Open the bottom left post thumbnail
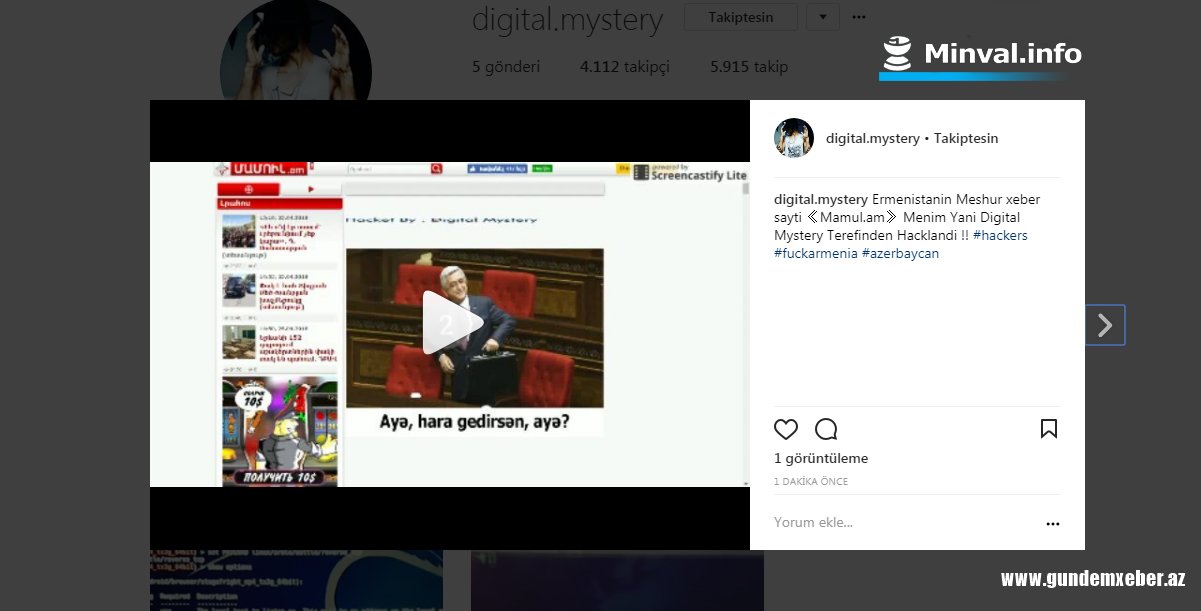 [x=296, y=580]
